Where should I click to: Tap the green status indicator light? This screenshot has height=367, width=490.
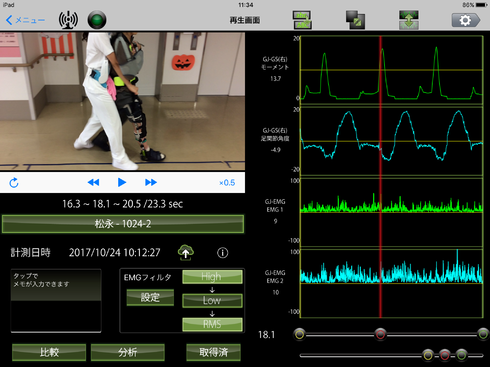click(97, 20)
